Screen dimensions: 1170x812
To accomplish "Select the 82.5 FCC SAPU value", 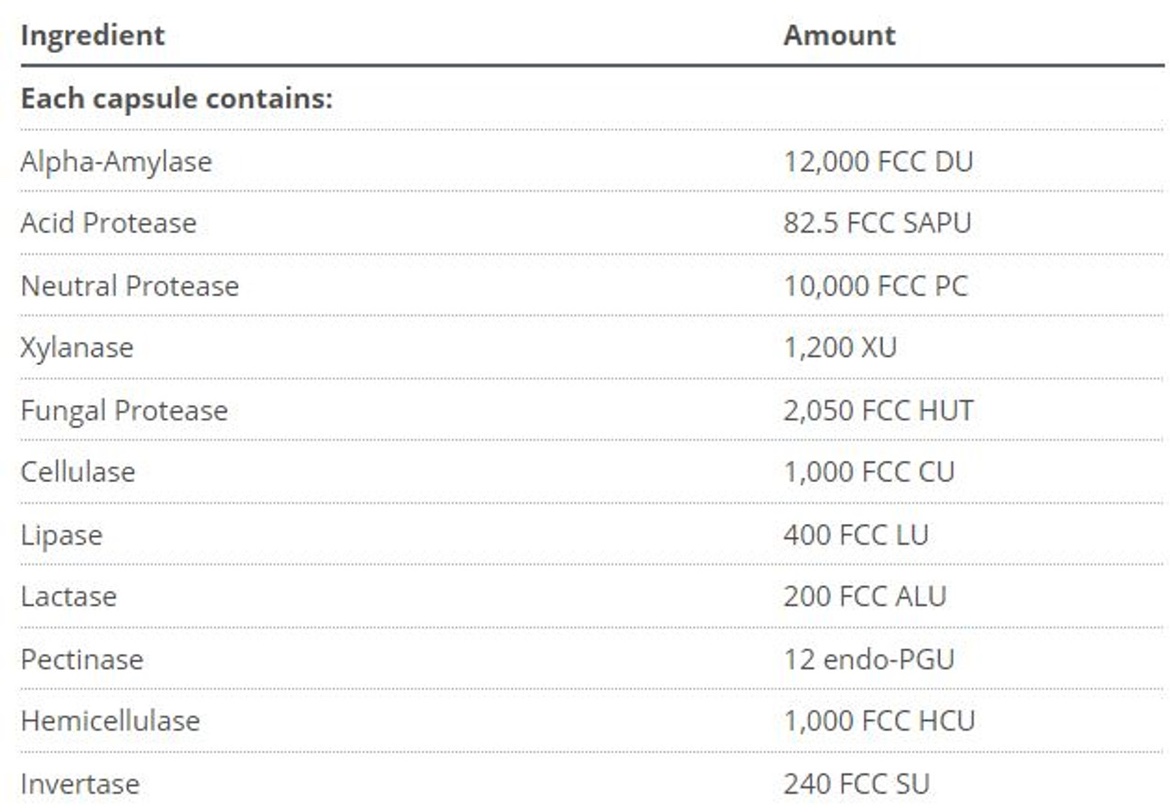I will [877, 223].
